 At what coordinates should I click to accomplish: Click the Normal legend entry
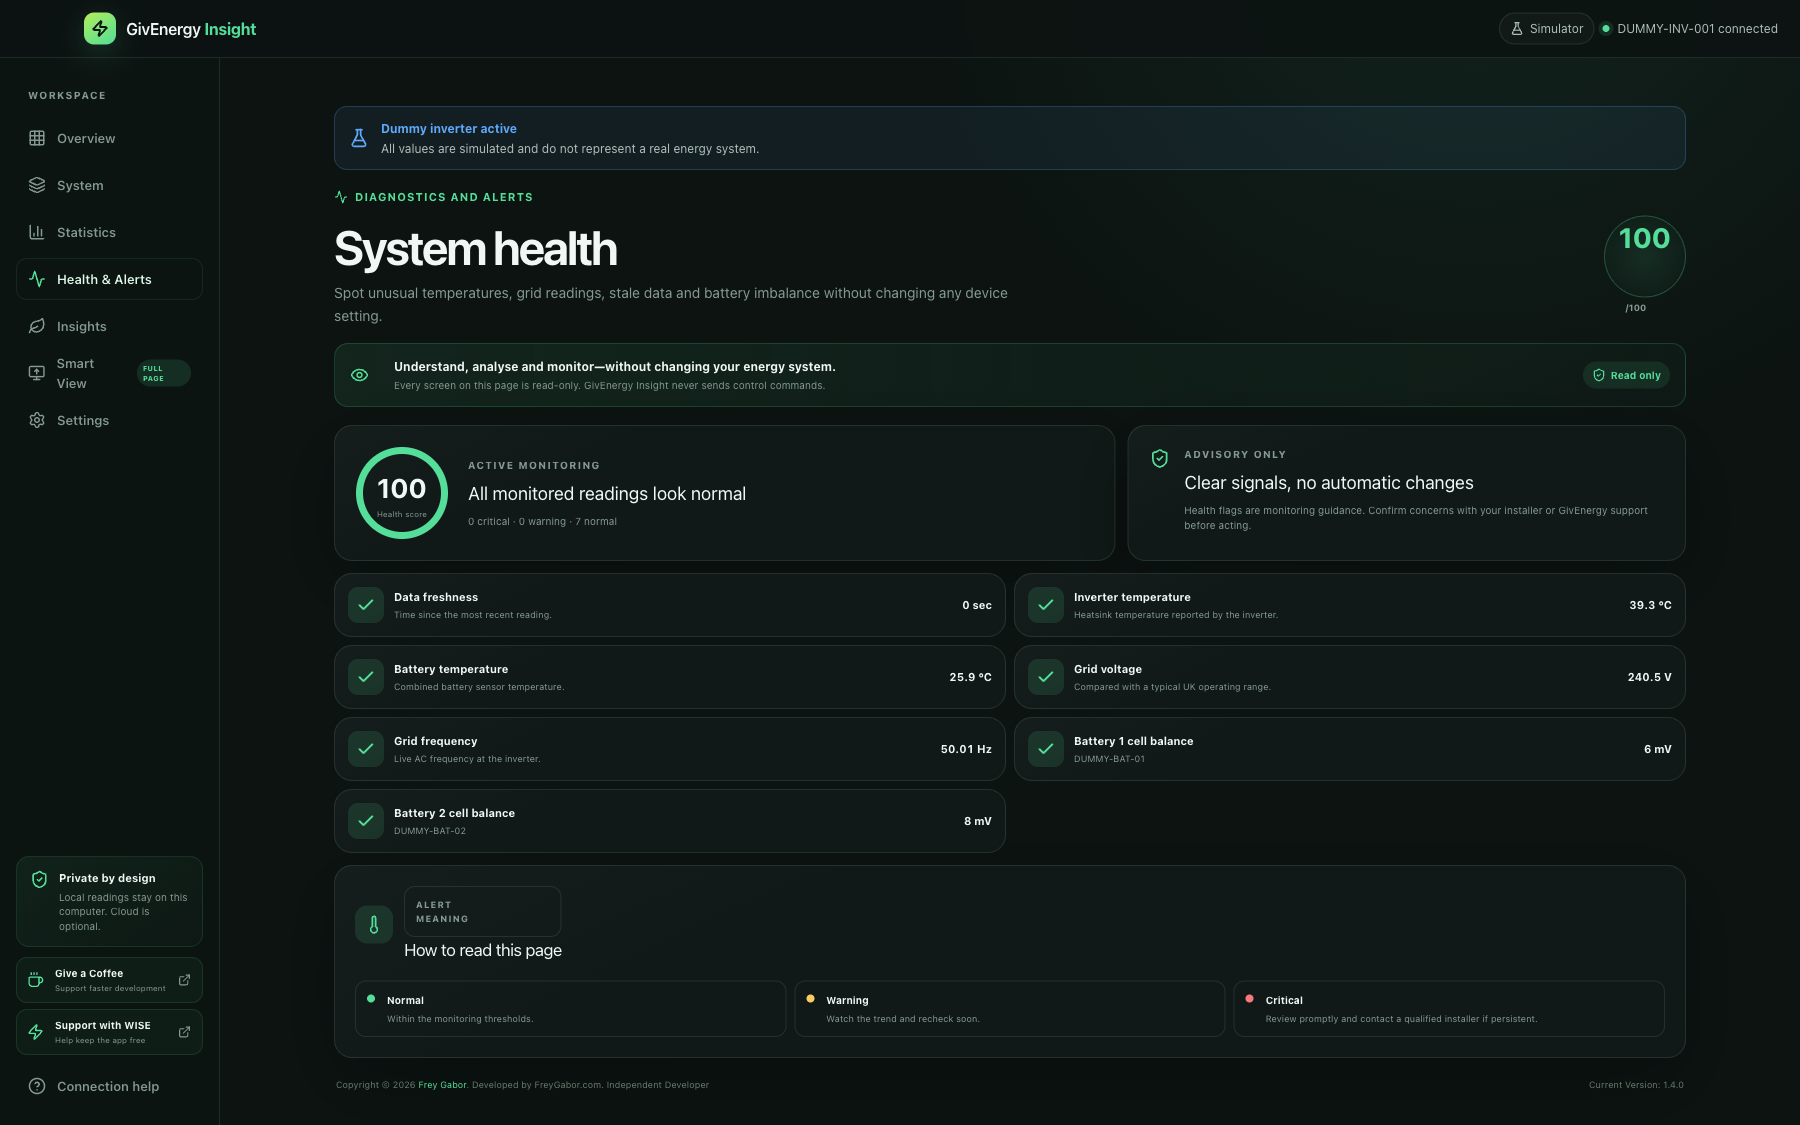[570, 1008]
